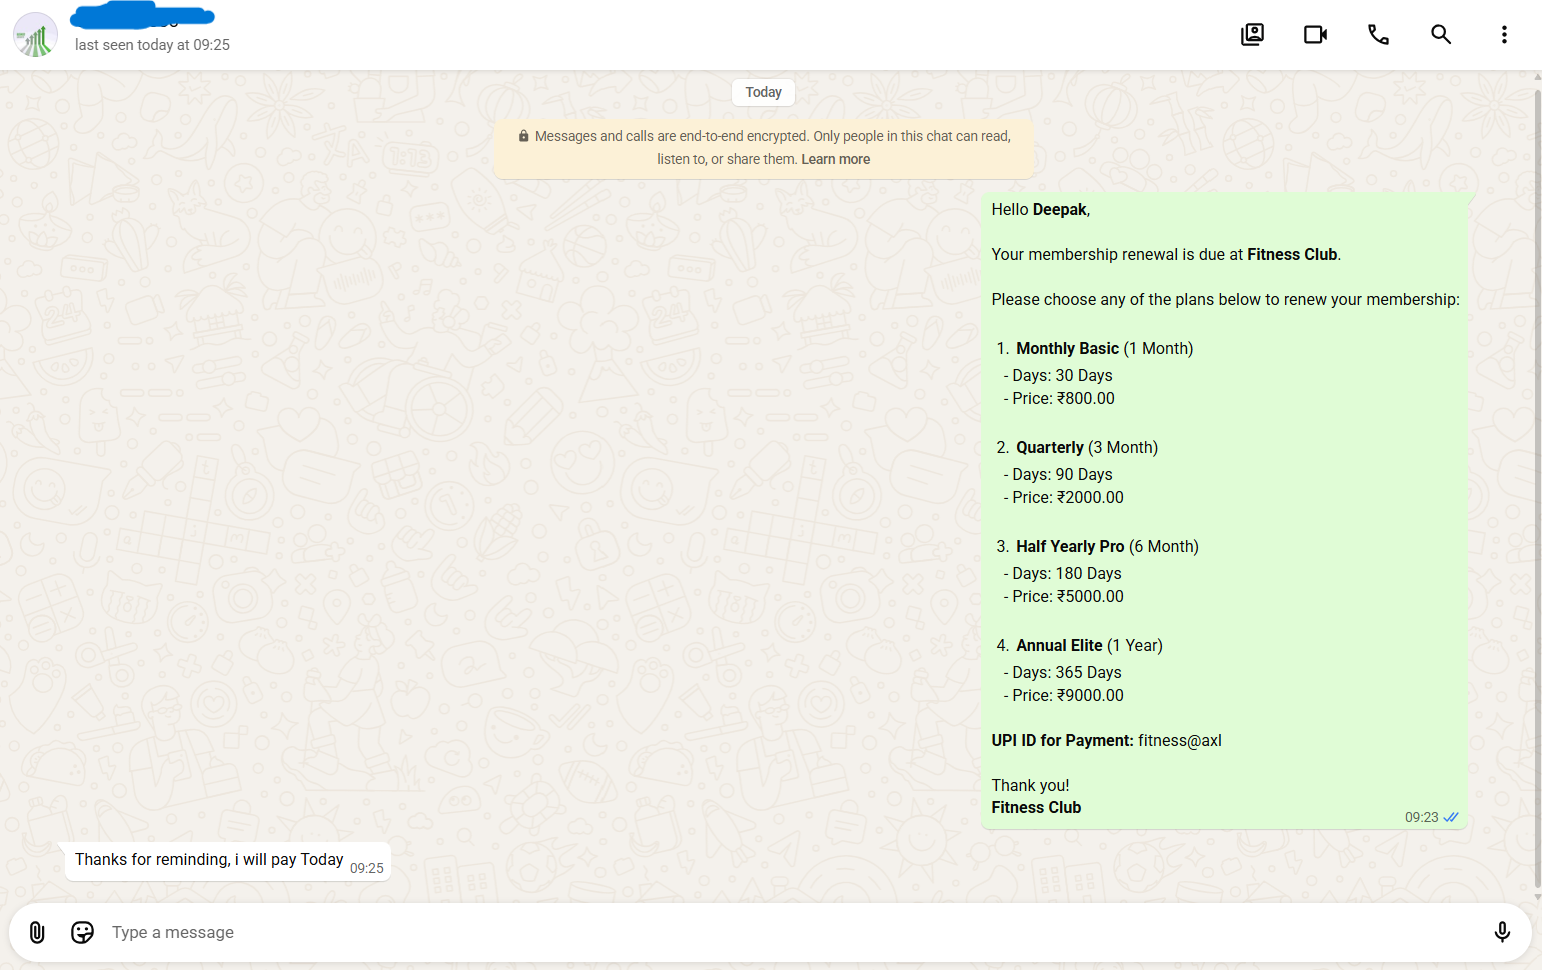This screenshot has width=1542, height=970.
Task: Attach a file with the paperclip icon
Action: pos(37,932)
